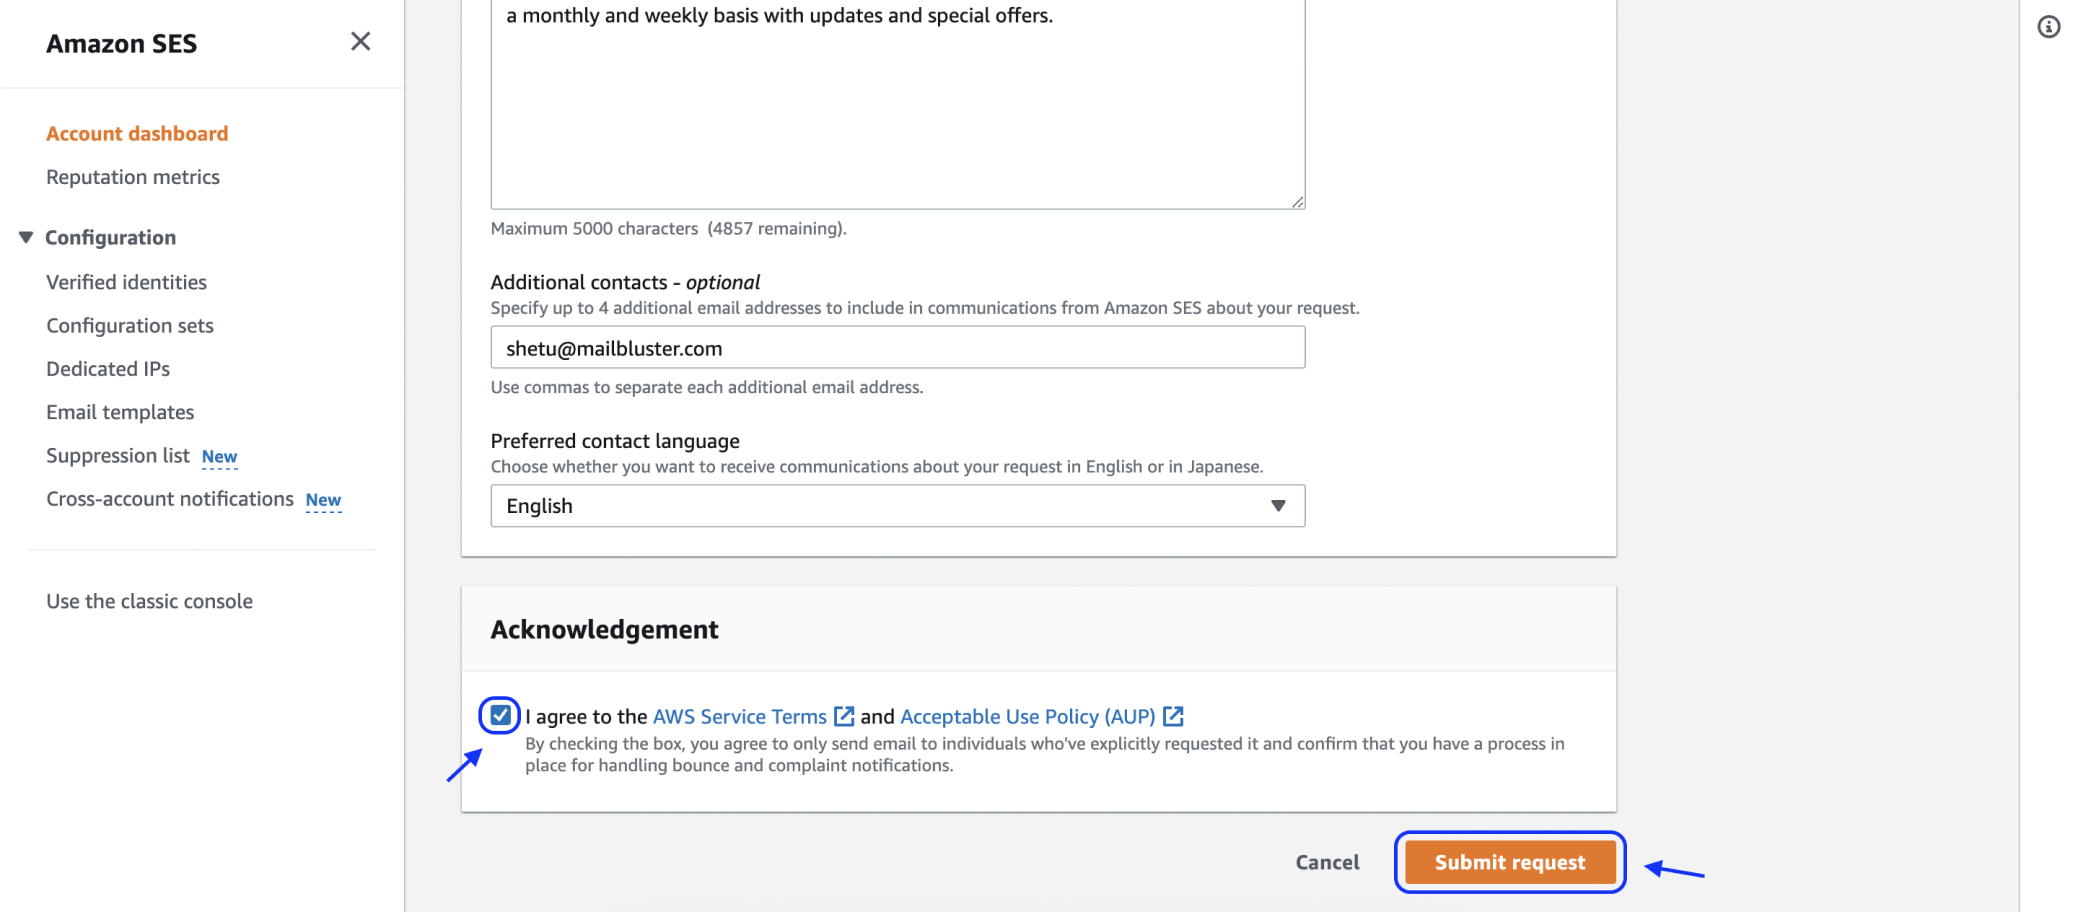Screen dimensions: 2078x912
Task: Open the Suppression list page
Action: (118, 456)
